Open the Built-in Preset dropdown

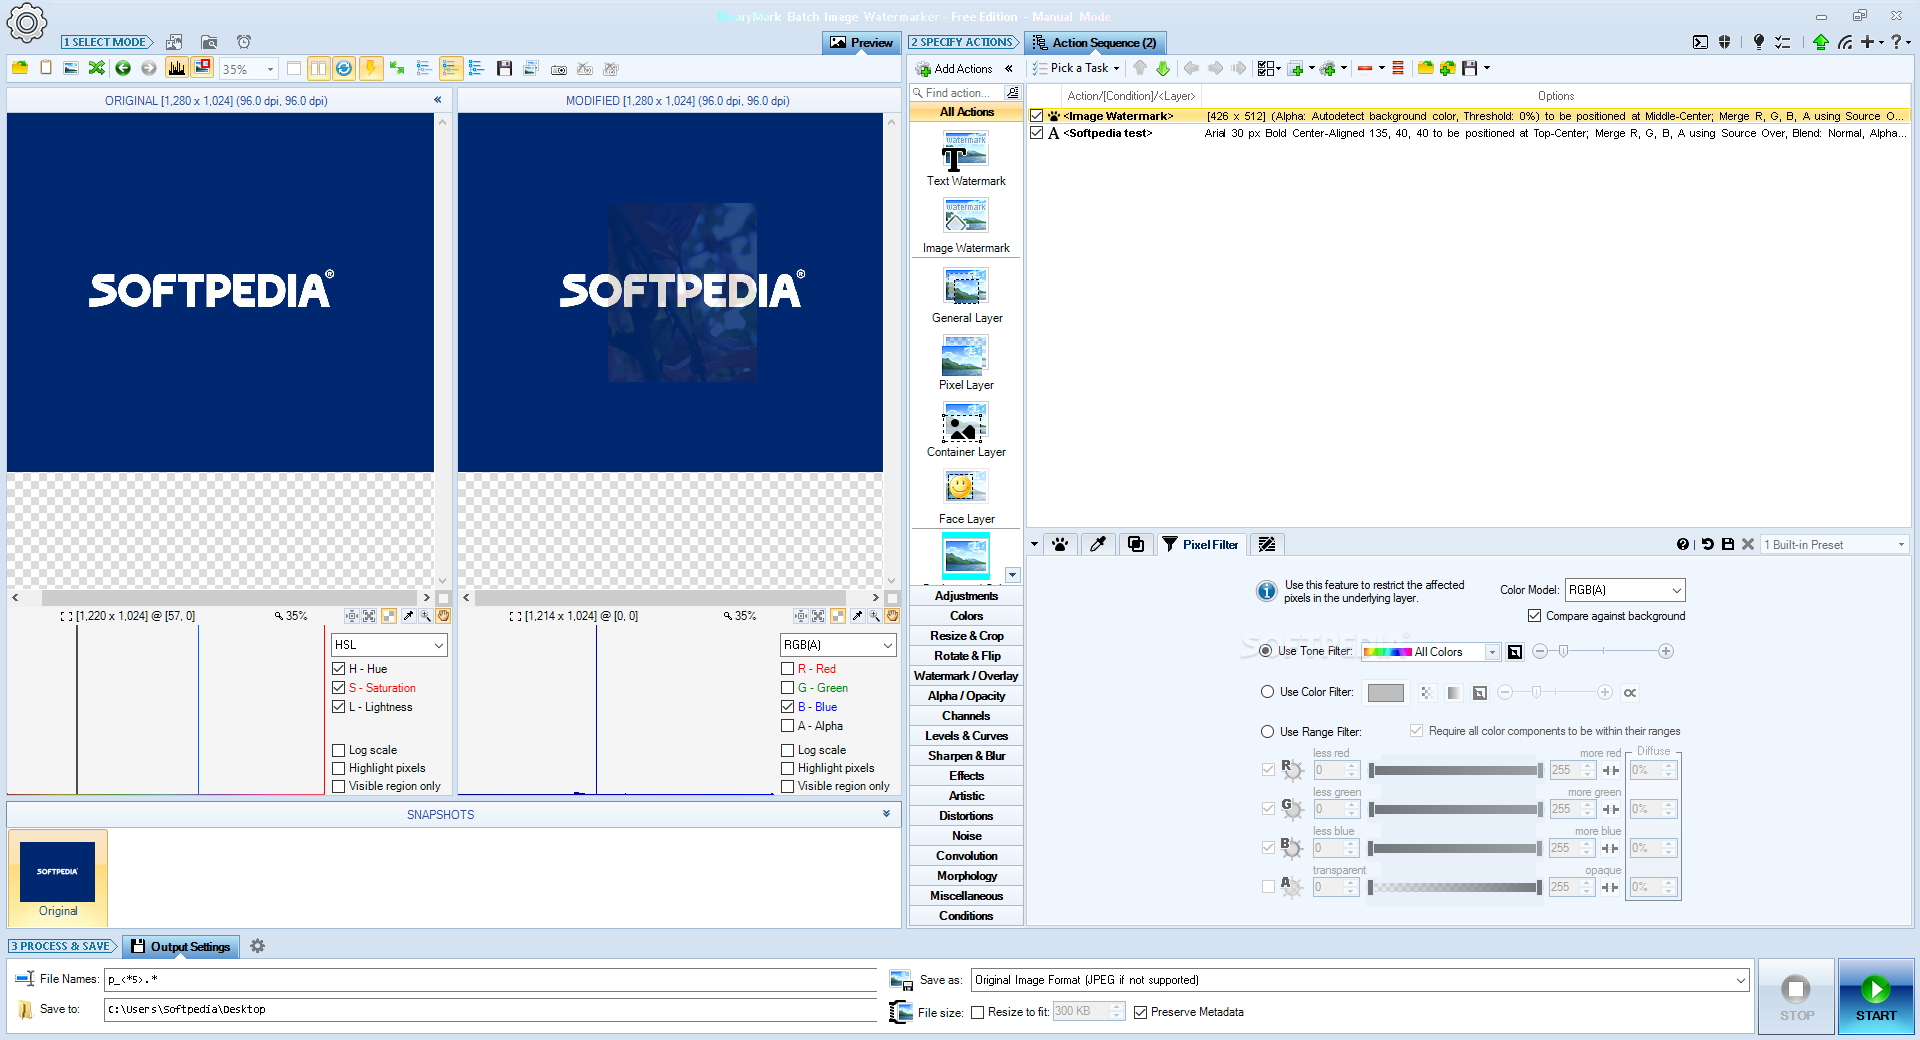tap(1835, 545)
